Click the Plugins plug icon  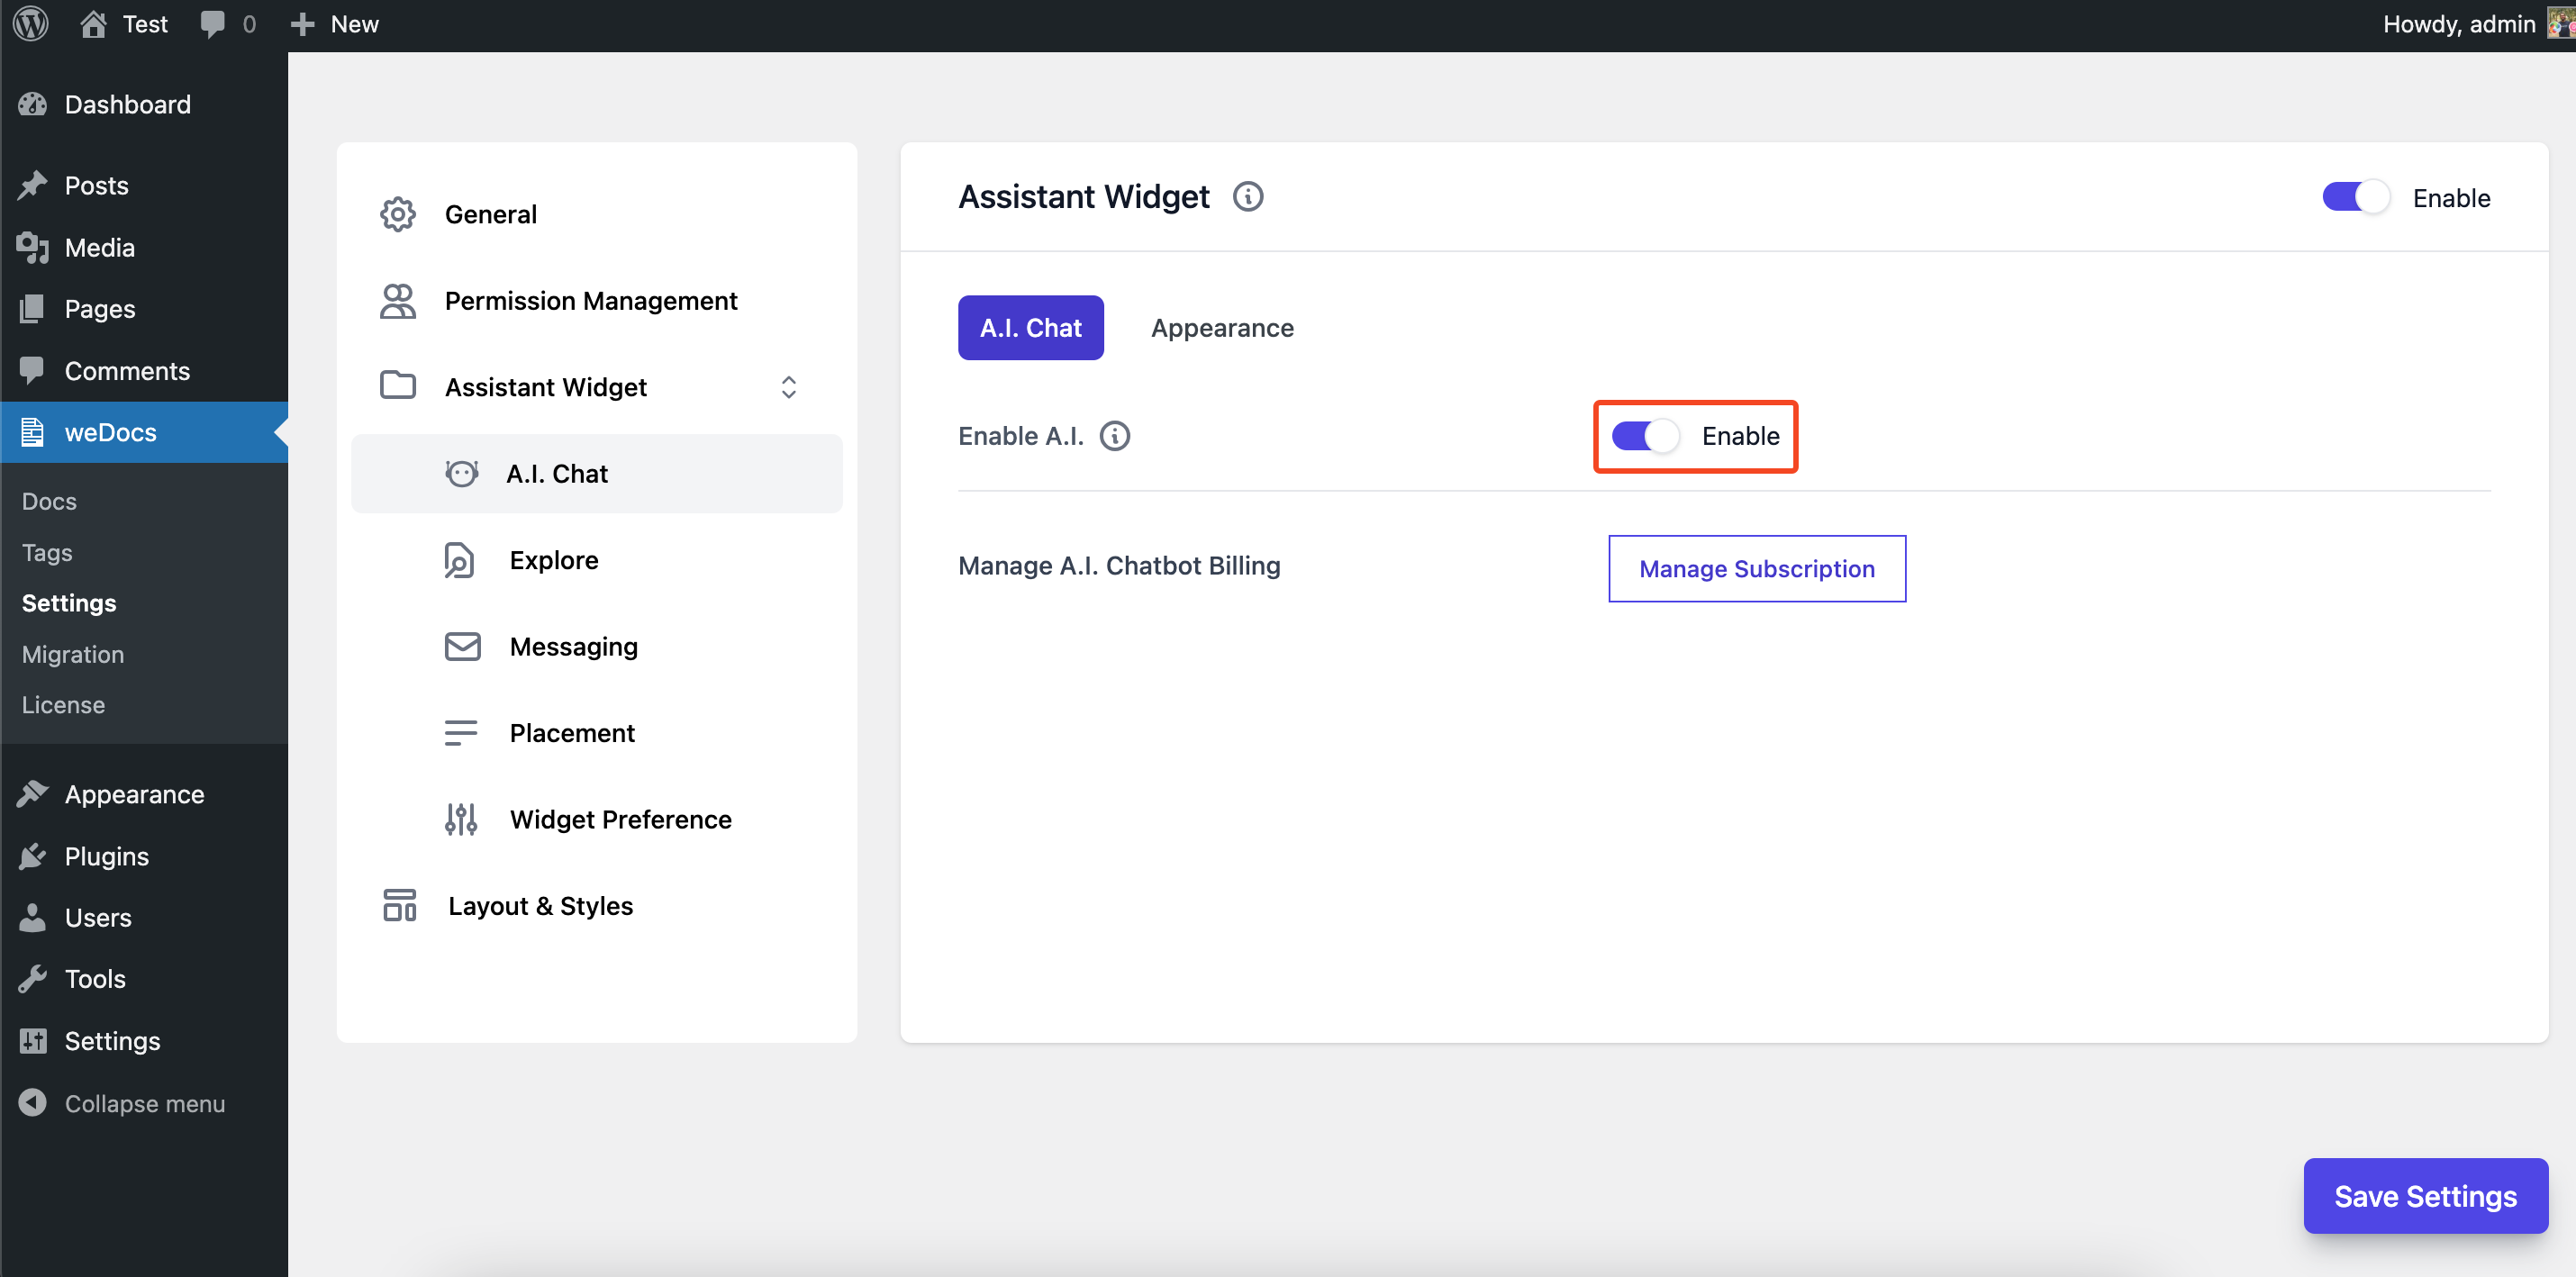tap(33, 856)
